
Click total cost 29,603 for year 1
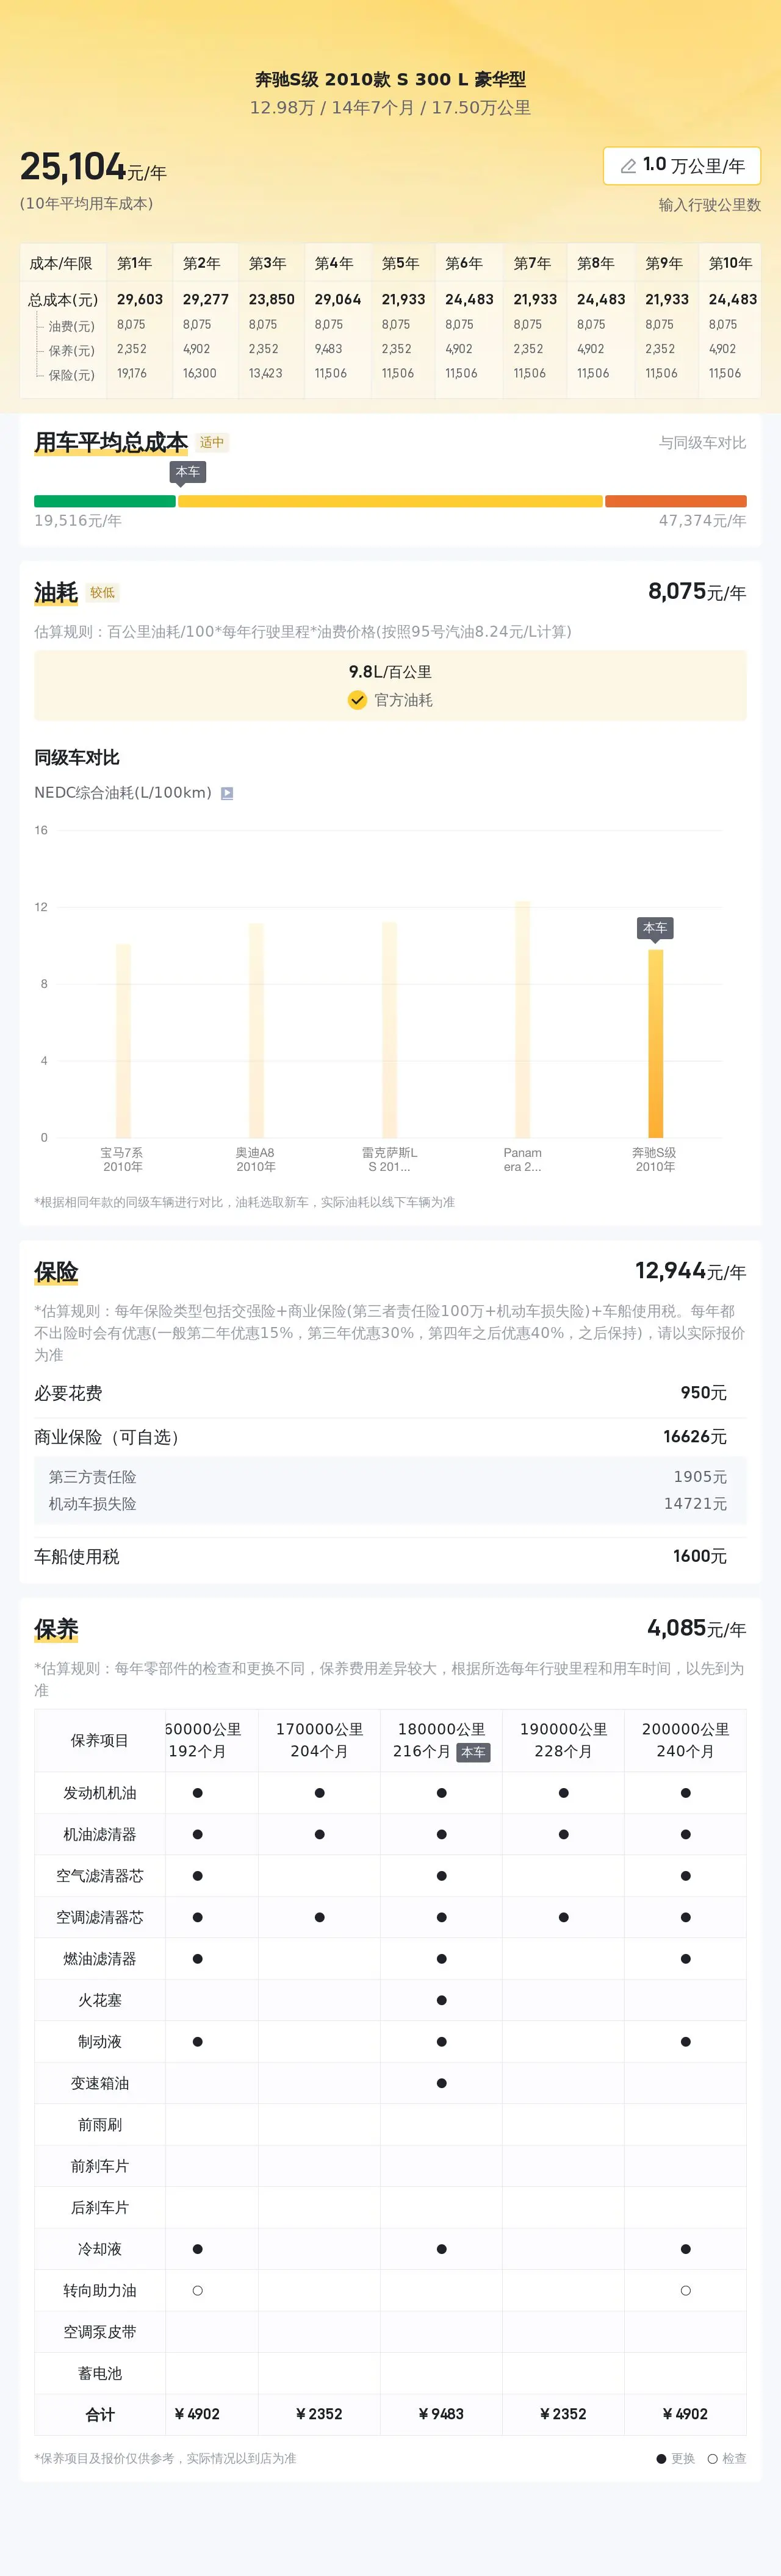point(140,299)
